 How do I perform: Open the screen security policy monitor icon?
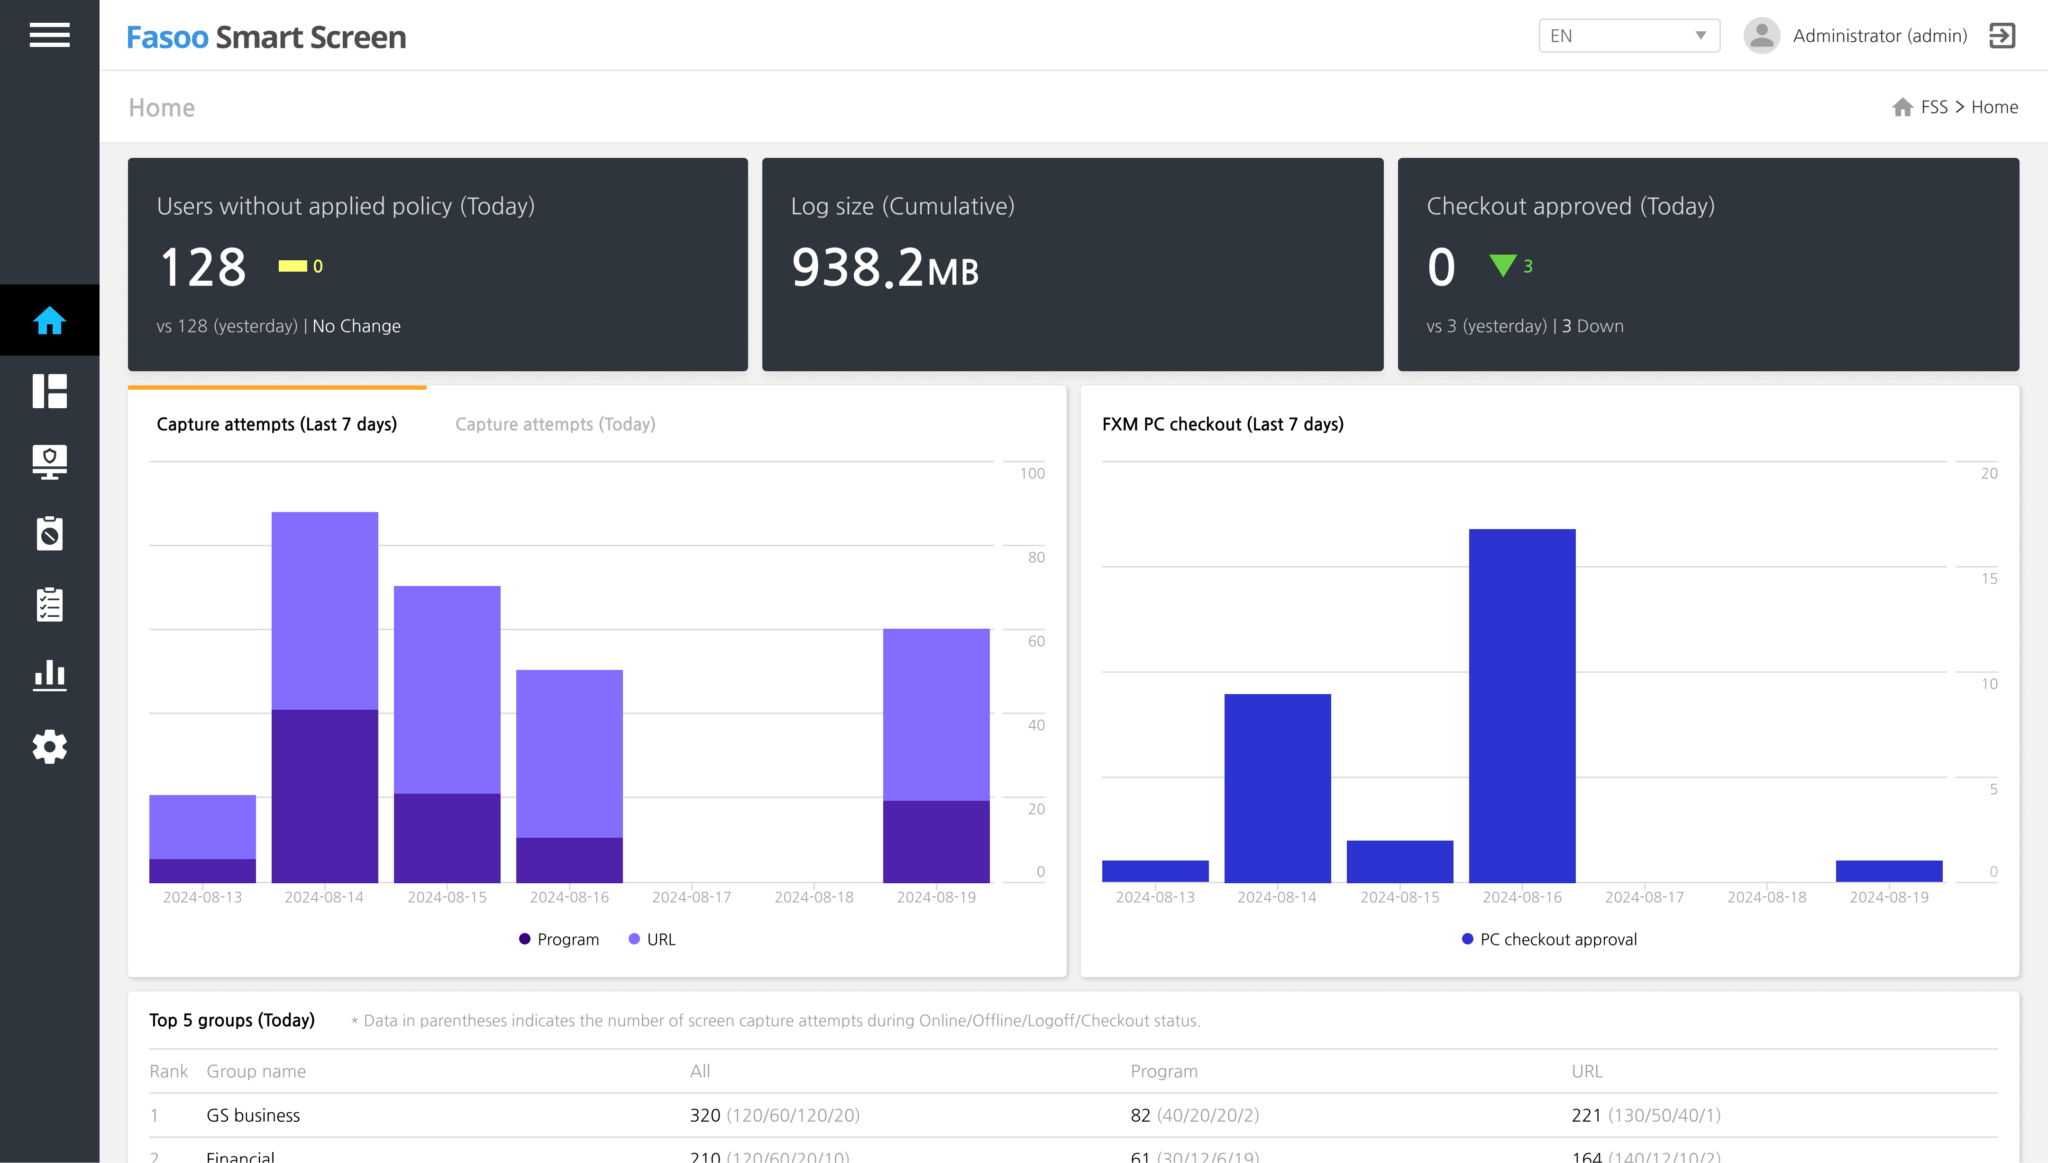[x=49, y=462]
